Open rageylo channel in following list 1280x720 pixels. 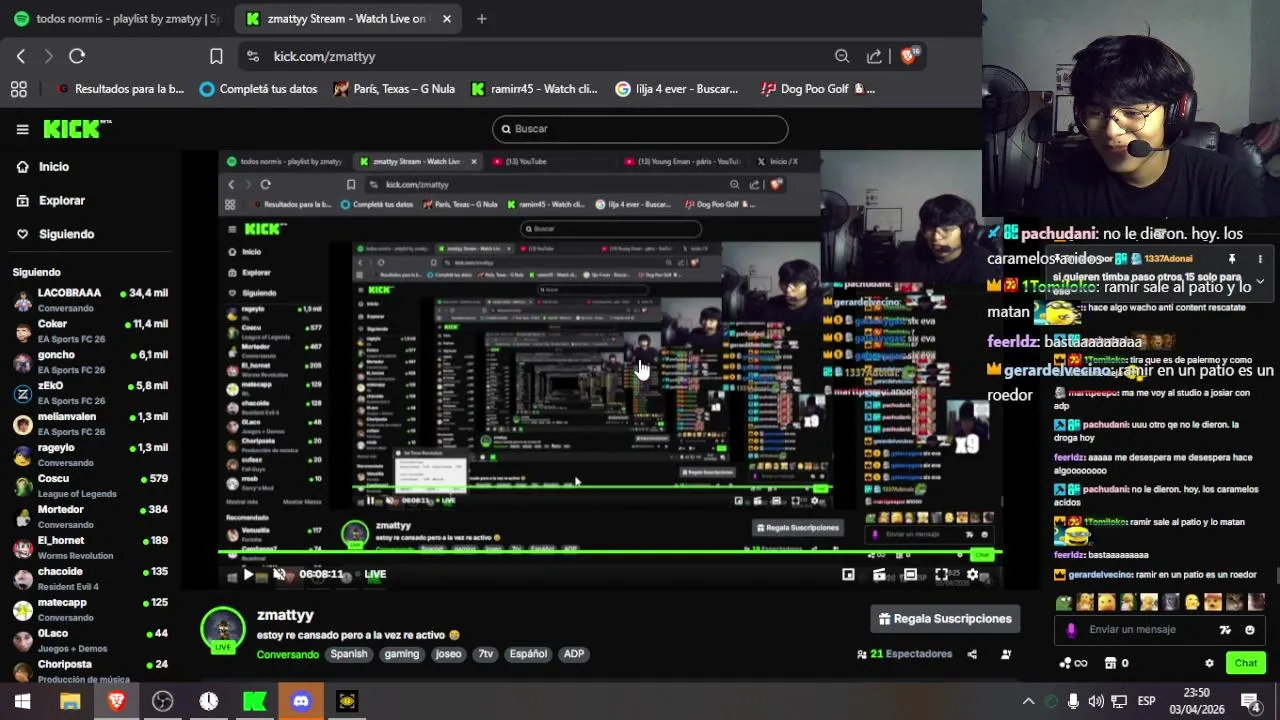click(x=90, y=456)
